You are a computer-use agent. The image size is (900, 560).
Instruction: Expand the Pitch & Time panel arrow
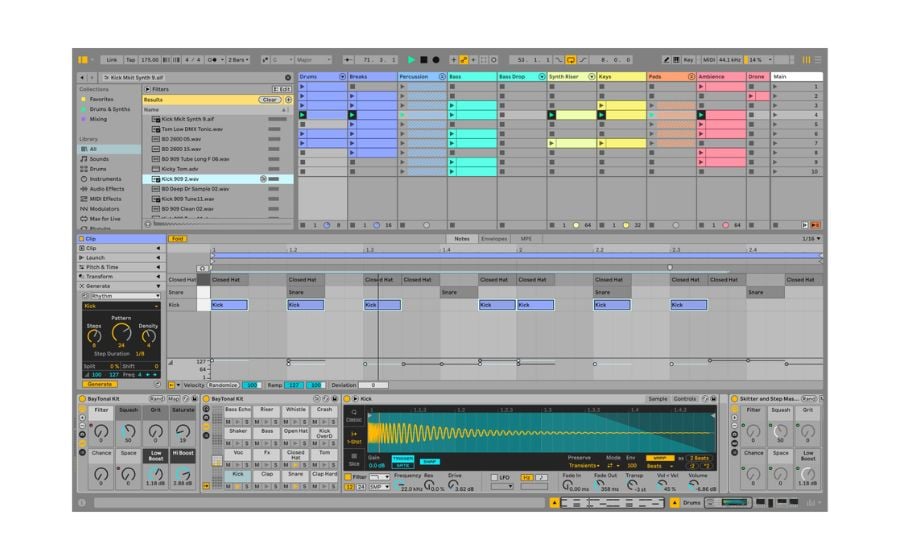point(158,267)
